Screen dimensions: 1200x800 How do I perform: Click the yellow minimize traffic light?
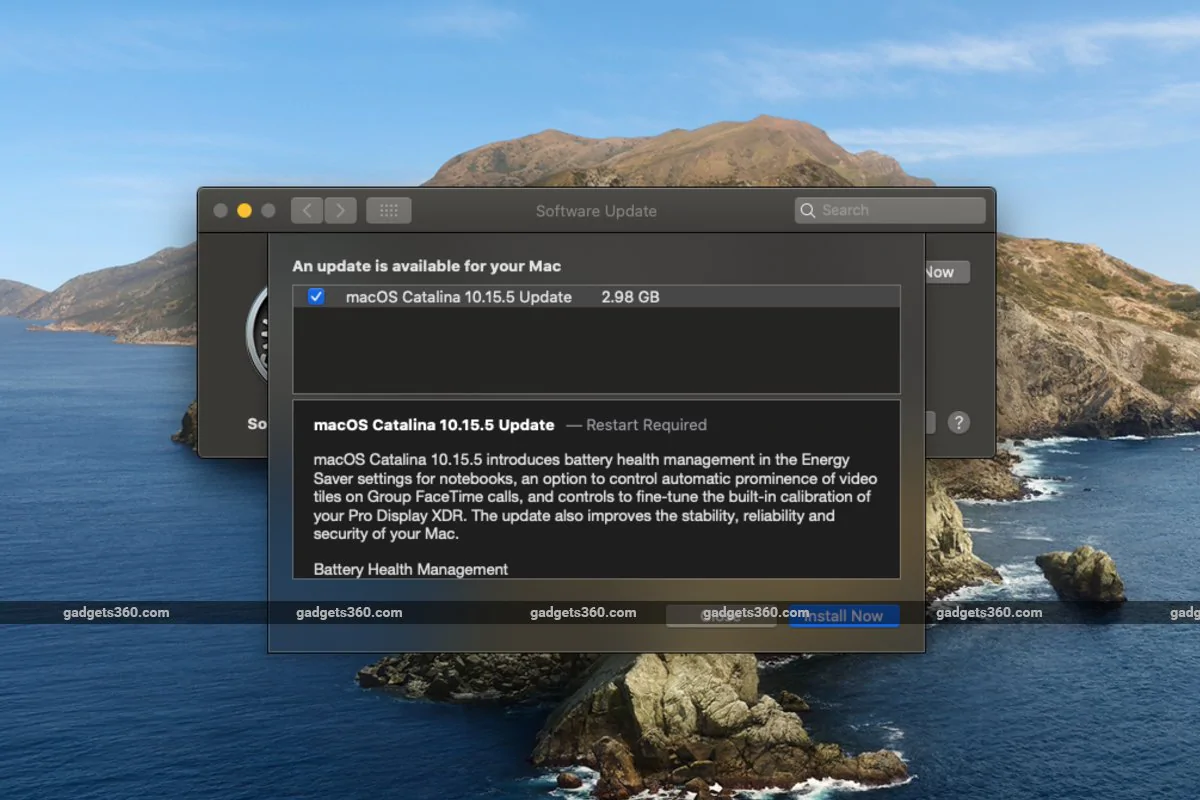tap(244, 210)
